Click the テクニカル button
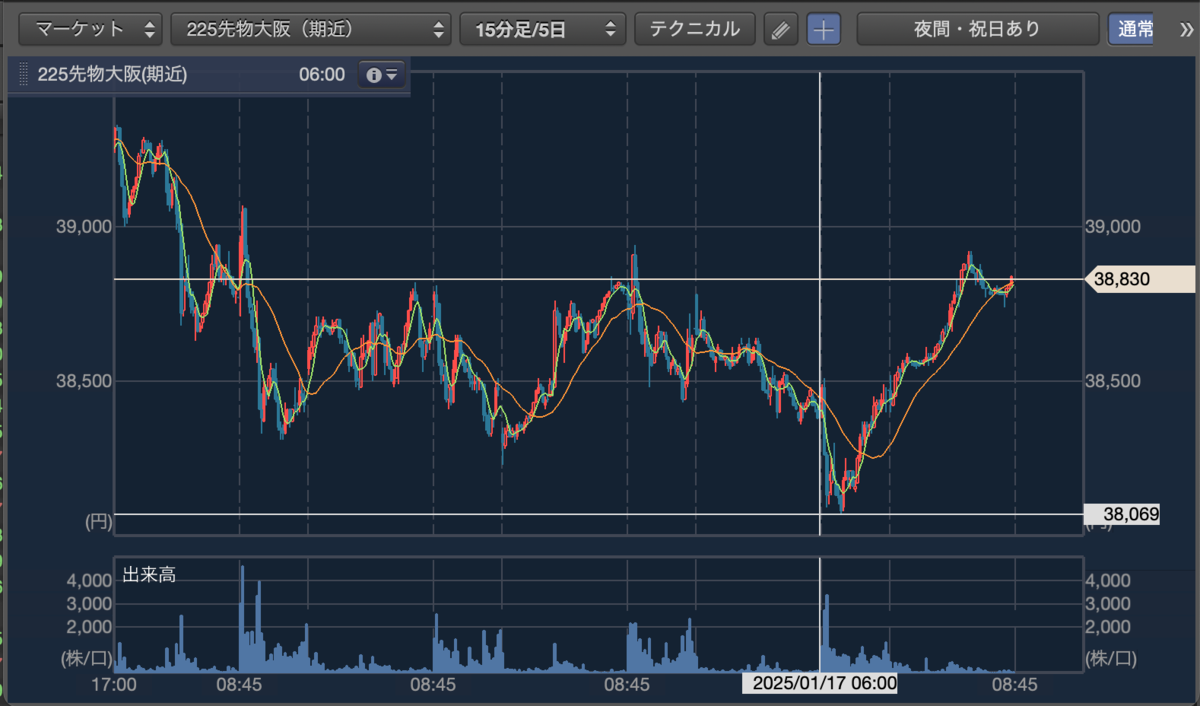Image resolution: width=1200 pixels, height=706 pixels. coord(695,29)
